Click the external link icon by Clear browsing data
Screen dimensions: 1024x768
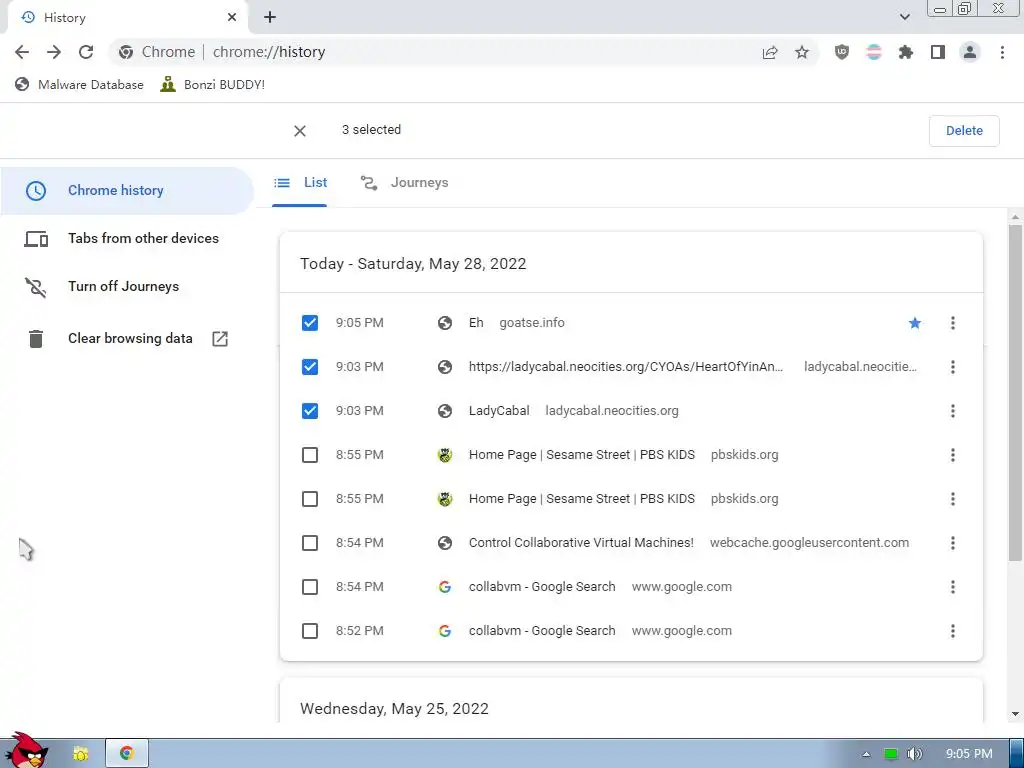pyautogui.click(x=220, y=338)
